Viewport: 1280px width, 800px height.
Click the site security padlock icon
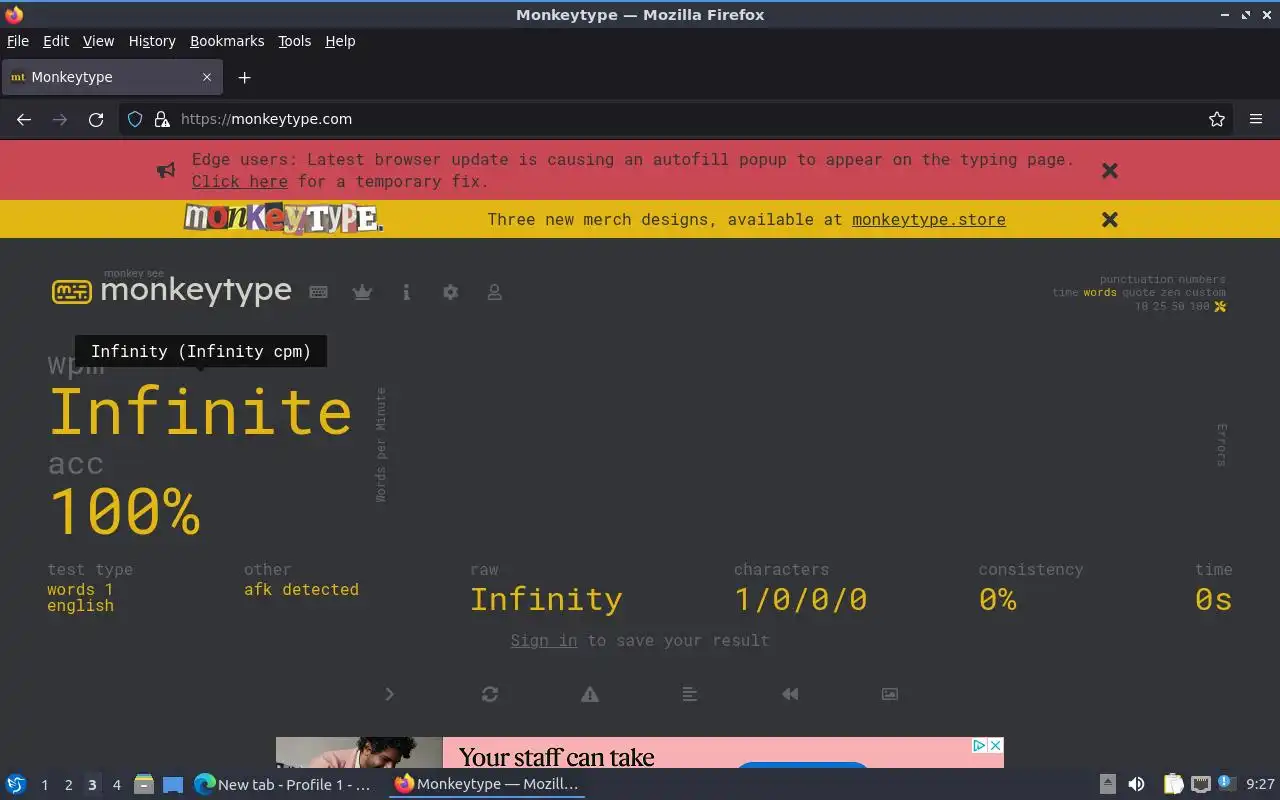[x=162, y=119]
